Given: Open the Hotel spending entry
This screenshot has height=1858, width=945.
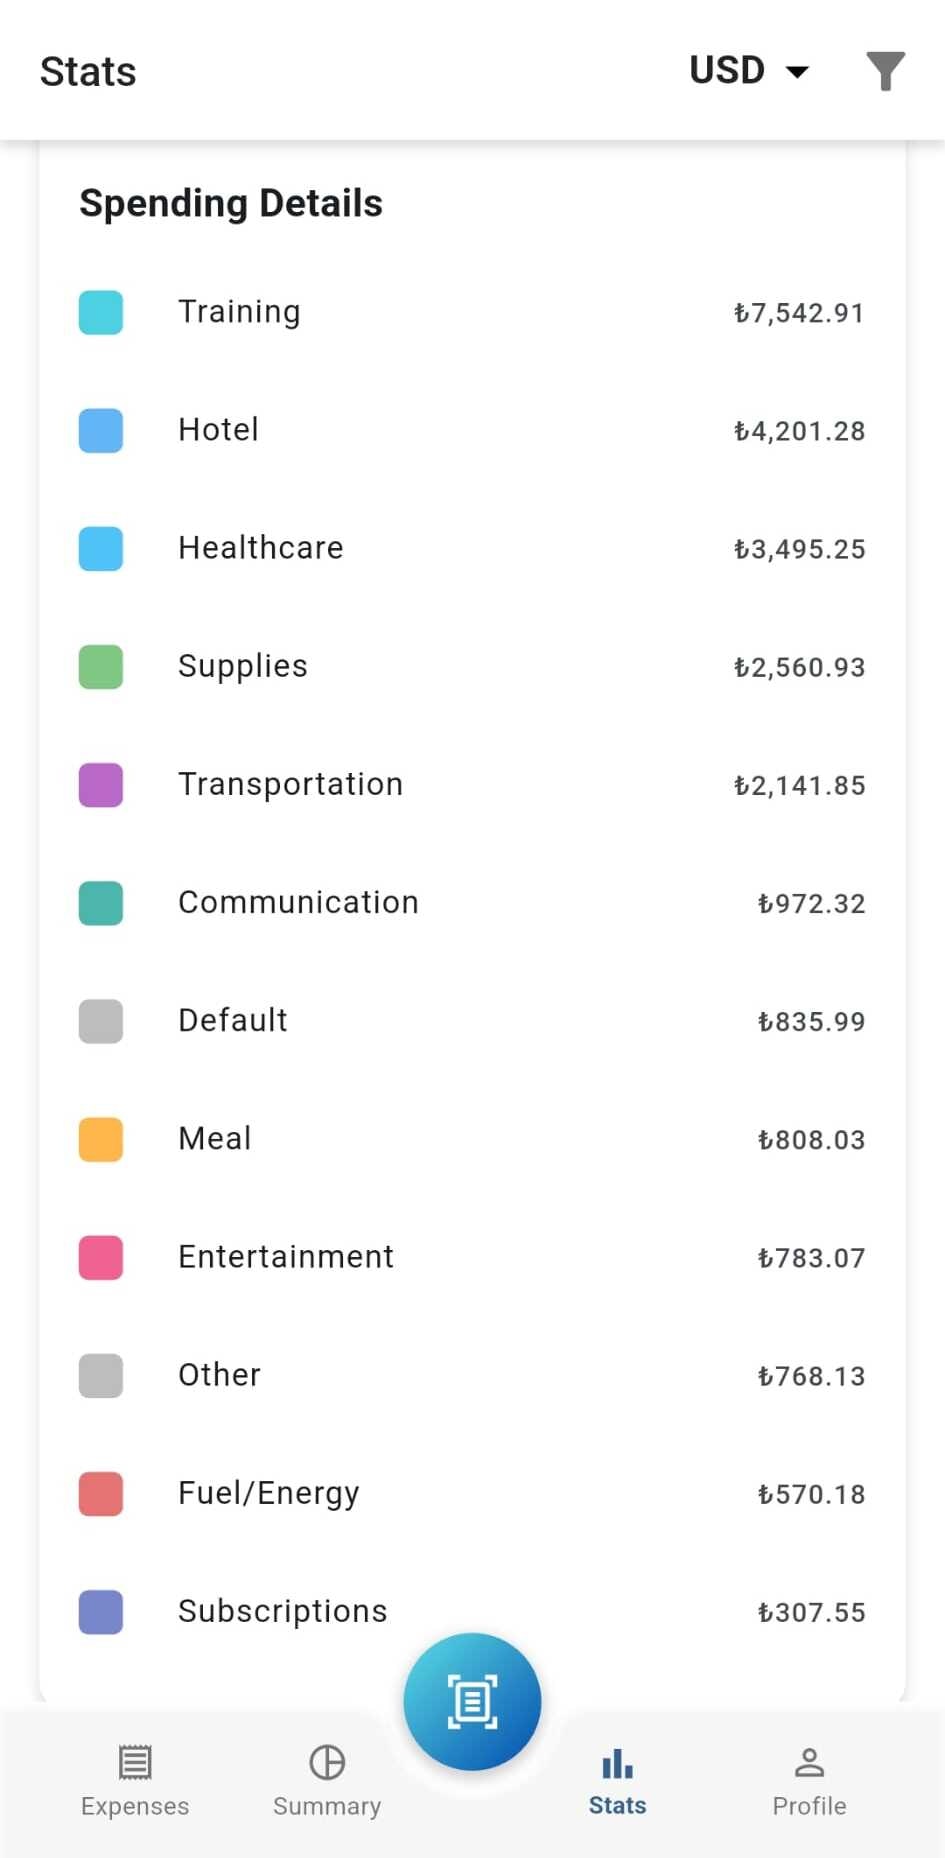Looking at the screenshot, I should pyautogui.click(x=472, y=430).
